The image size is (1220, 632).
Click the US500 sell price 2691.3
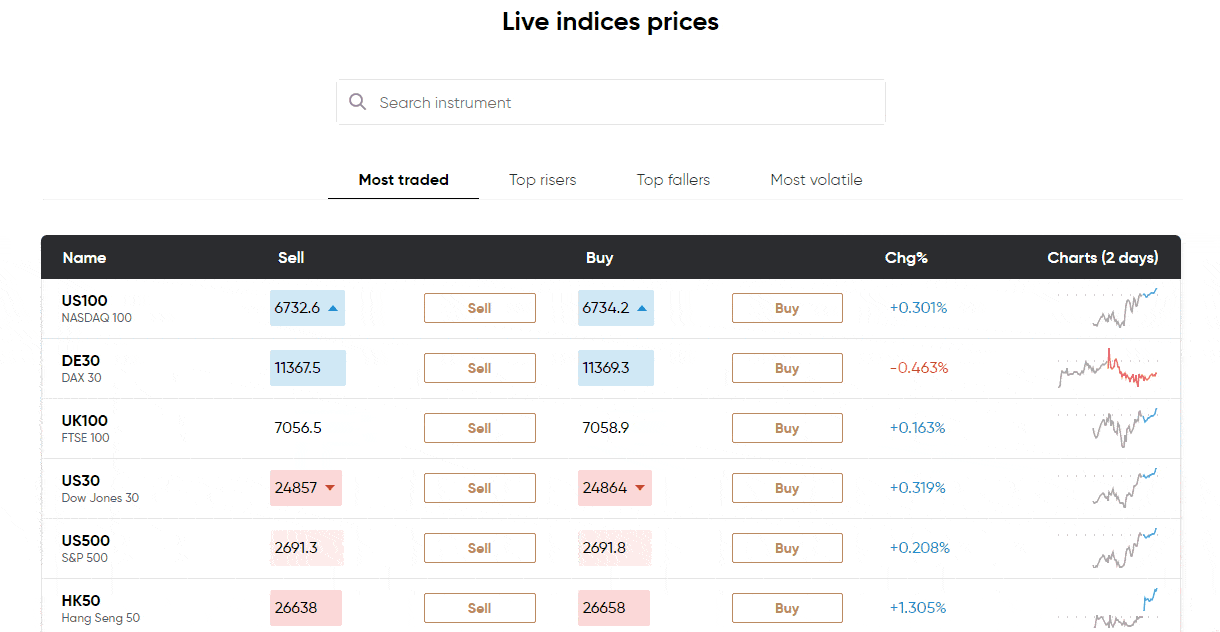(306, 548)
